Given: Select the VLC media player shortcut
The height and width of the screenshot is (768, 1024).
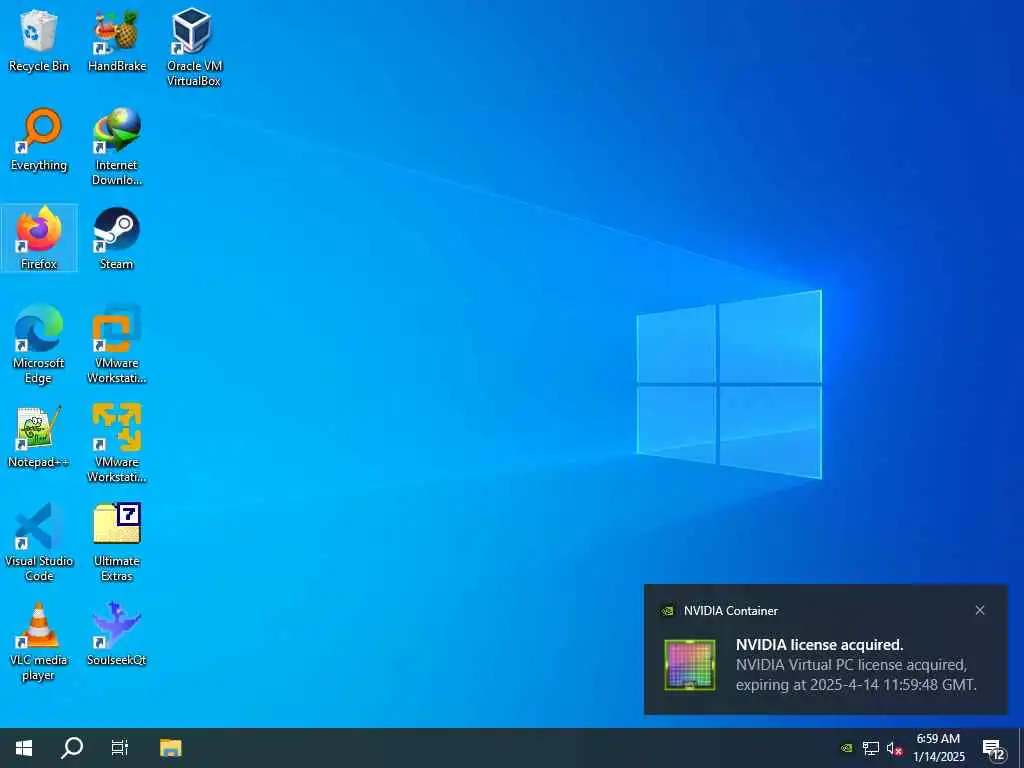Looking at the screenshot, I should (x=39, y=642).
